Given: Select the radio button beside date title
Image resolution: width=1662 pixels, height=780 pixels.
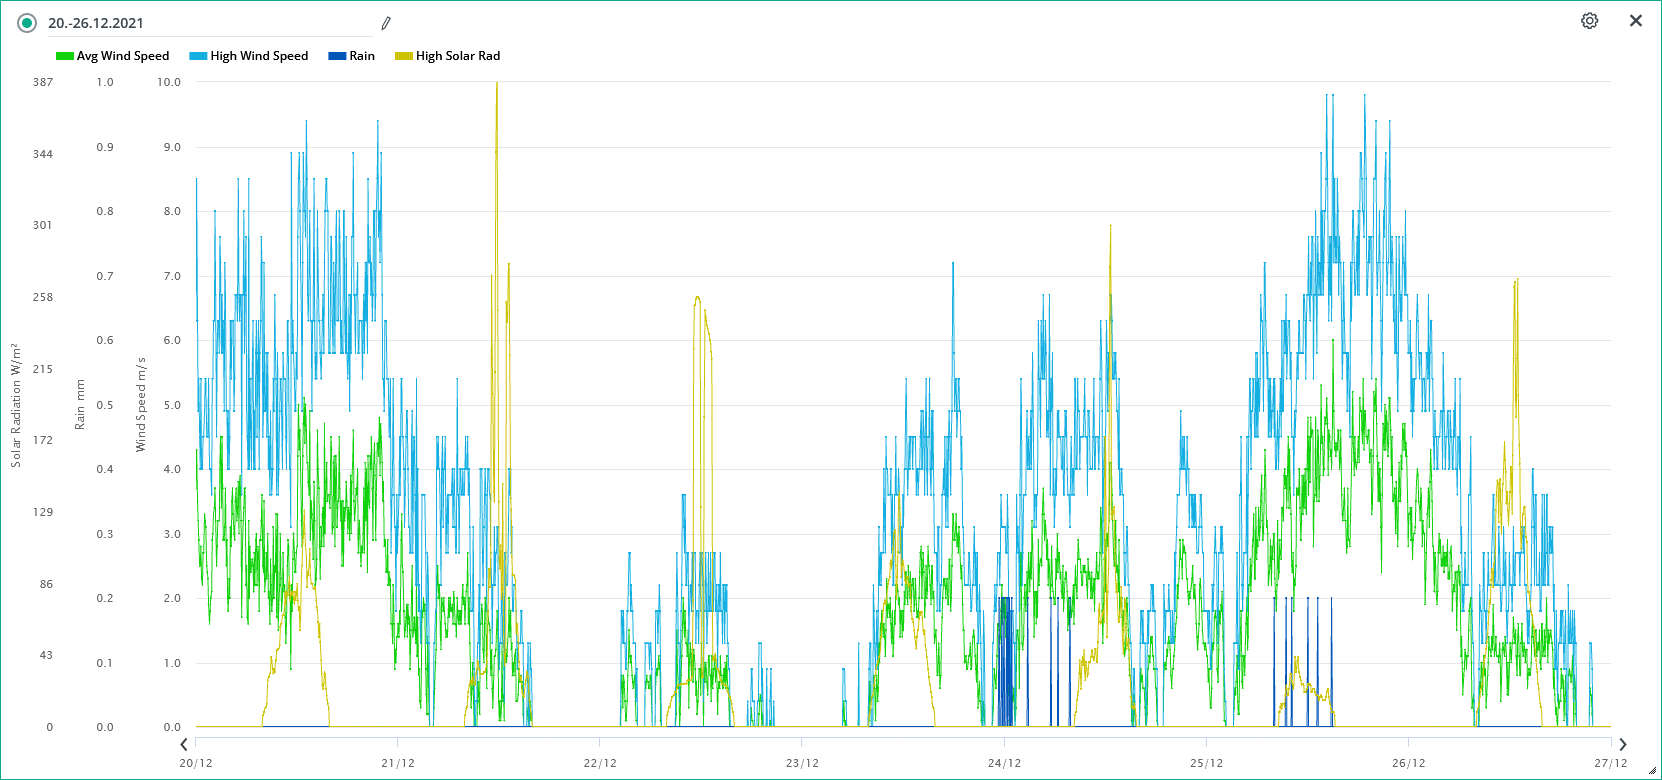Looking at the screenshot, I should coord(27,23).
